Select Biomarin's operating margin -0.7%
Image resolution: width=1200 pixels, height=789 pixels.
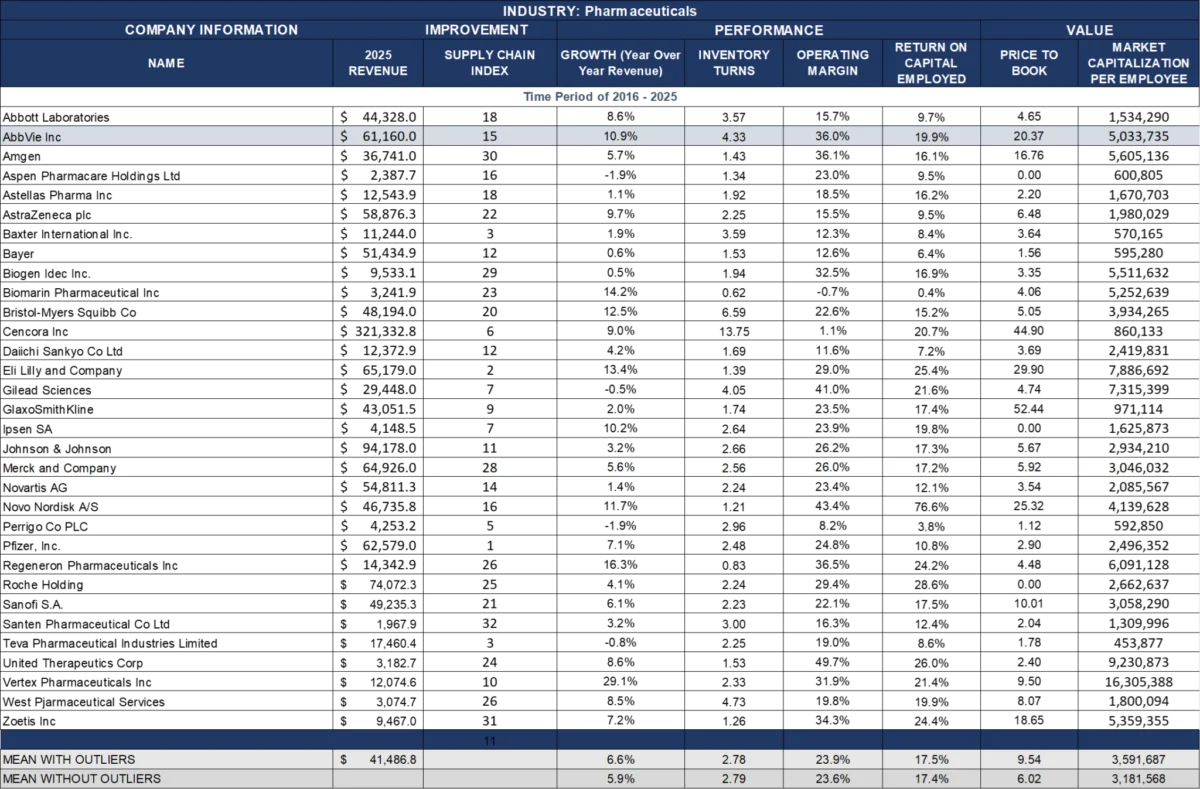click(833, 292)
